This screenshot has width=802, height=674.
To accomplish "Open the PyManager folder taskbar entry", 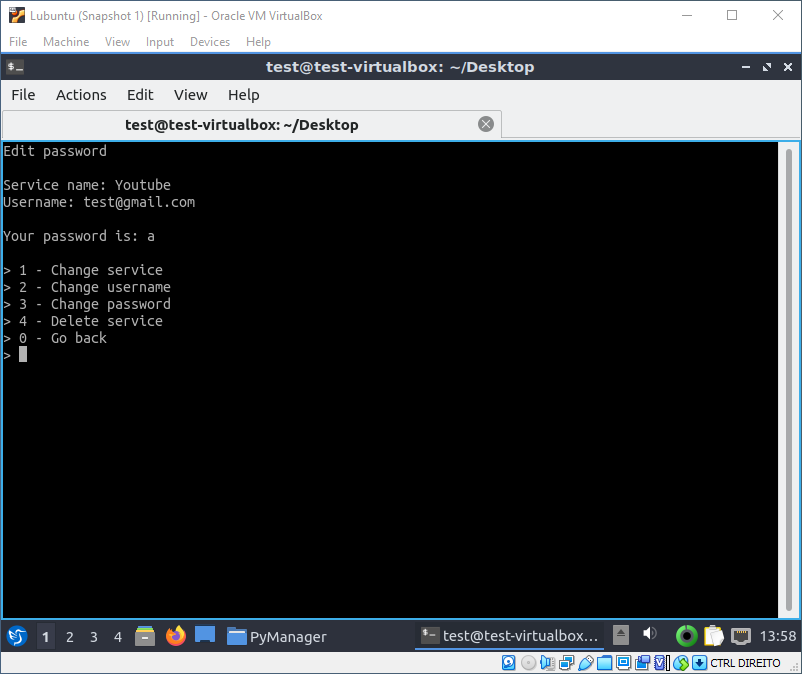I will [x=276, y=636].
